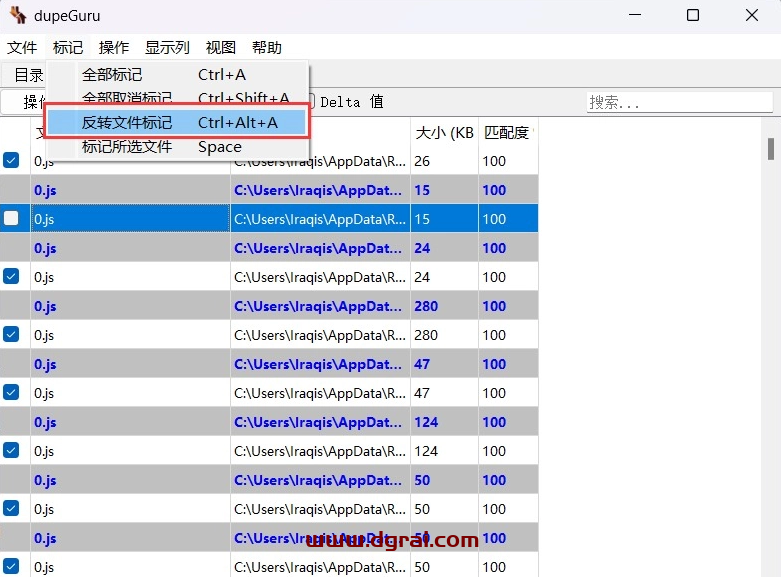Click path cell in the highlighted row

(x=320, y=218)
